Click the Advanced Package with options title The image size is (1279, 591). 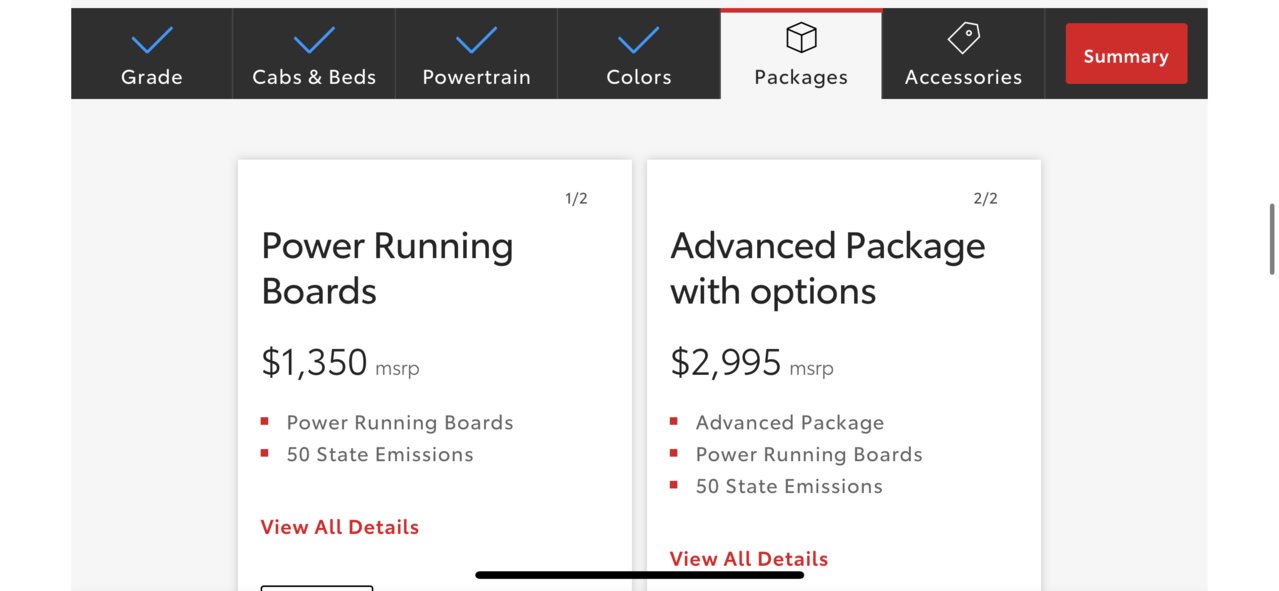828,268
